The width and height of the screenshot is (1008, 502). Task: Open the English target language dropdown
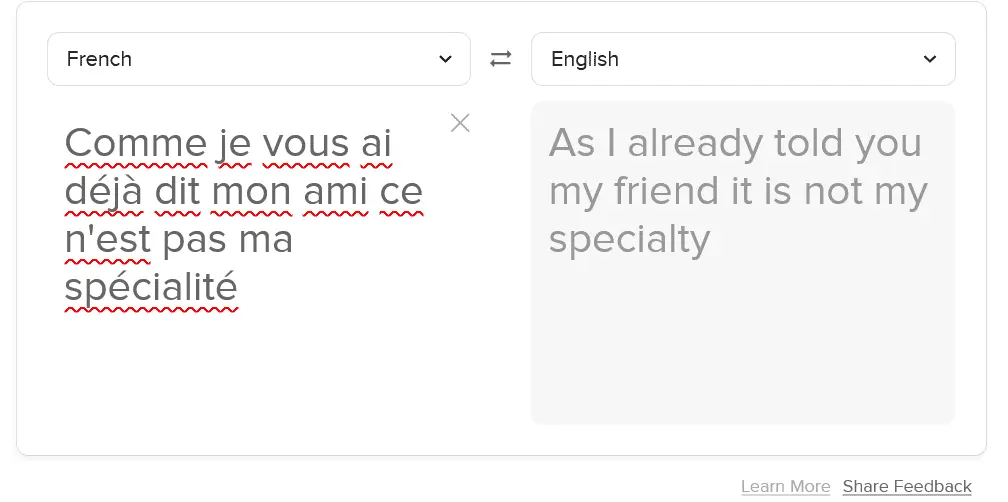[x=742, y=59]
